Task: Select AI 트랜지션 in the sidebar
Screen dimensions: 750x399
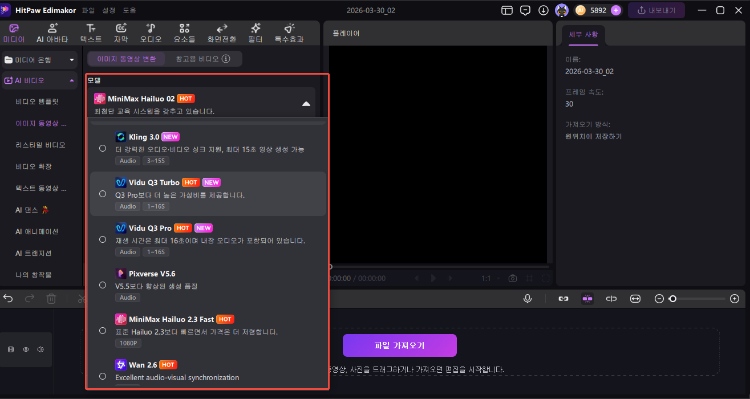Action: point(33,253)
